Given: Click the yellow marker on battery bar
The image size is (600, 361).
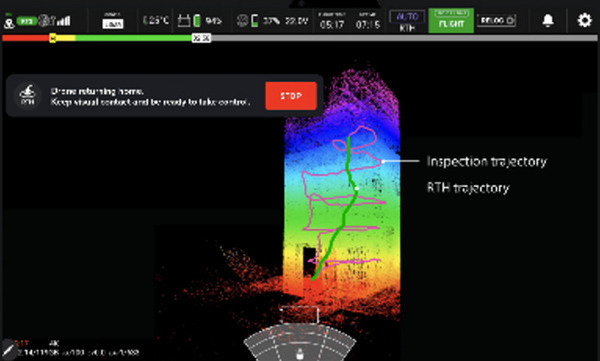Looking at the screenshot, I should [x=53, y=38].
